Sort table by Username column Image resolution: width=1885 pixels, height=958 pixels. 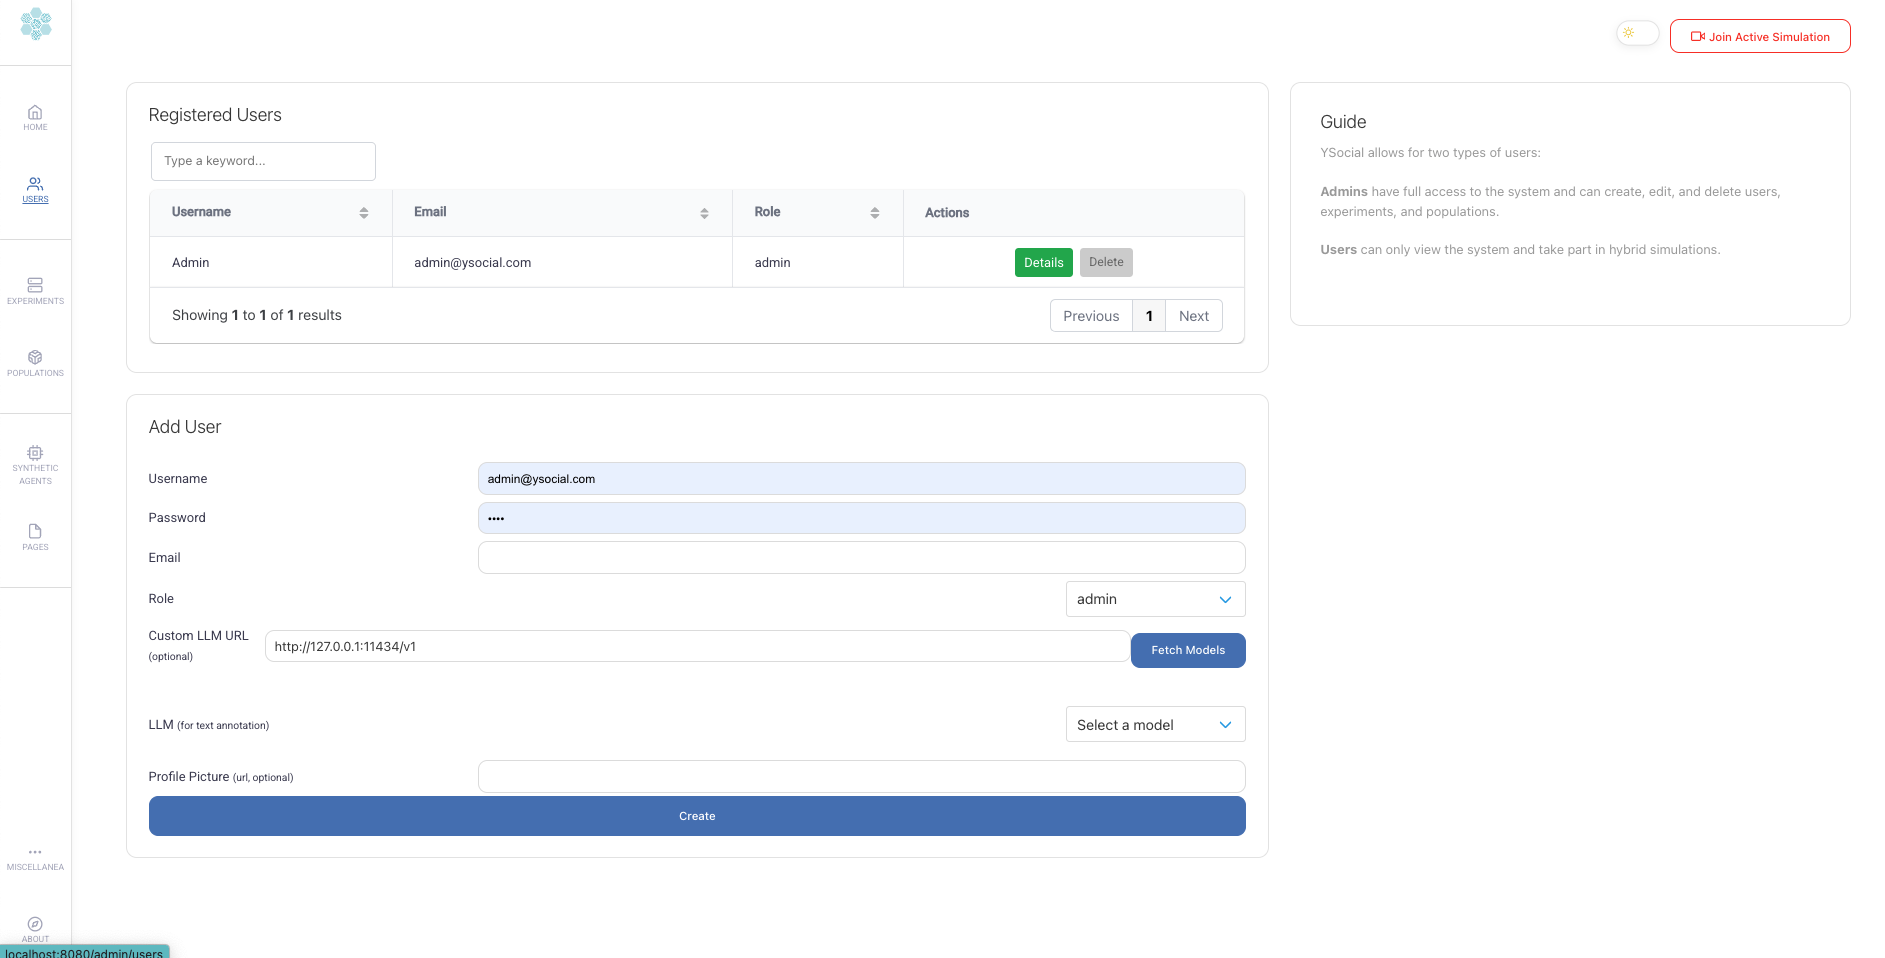(363, 213)
